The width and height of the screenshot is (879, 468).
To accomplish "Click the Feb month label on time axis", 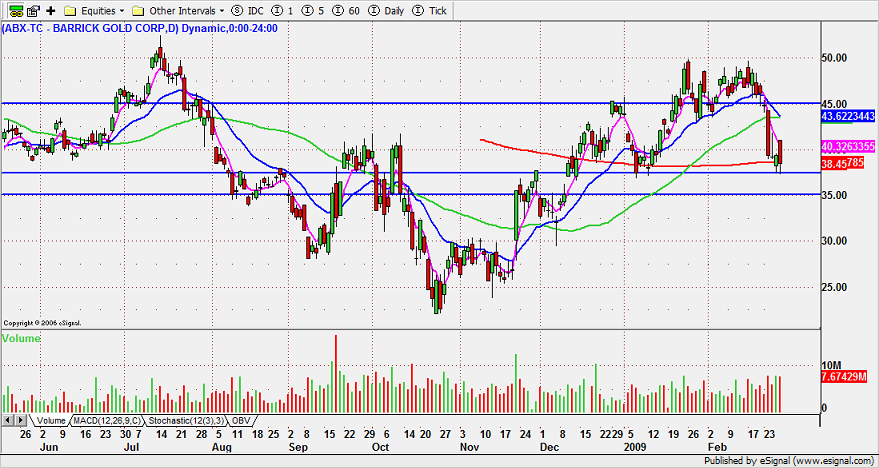I will (718, 447).
